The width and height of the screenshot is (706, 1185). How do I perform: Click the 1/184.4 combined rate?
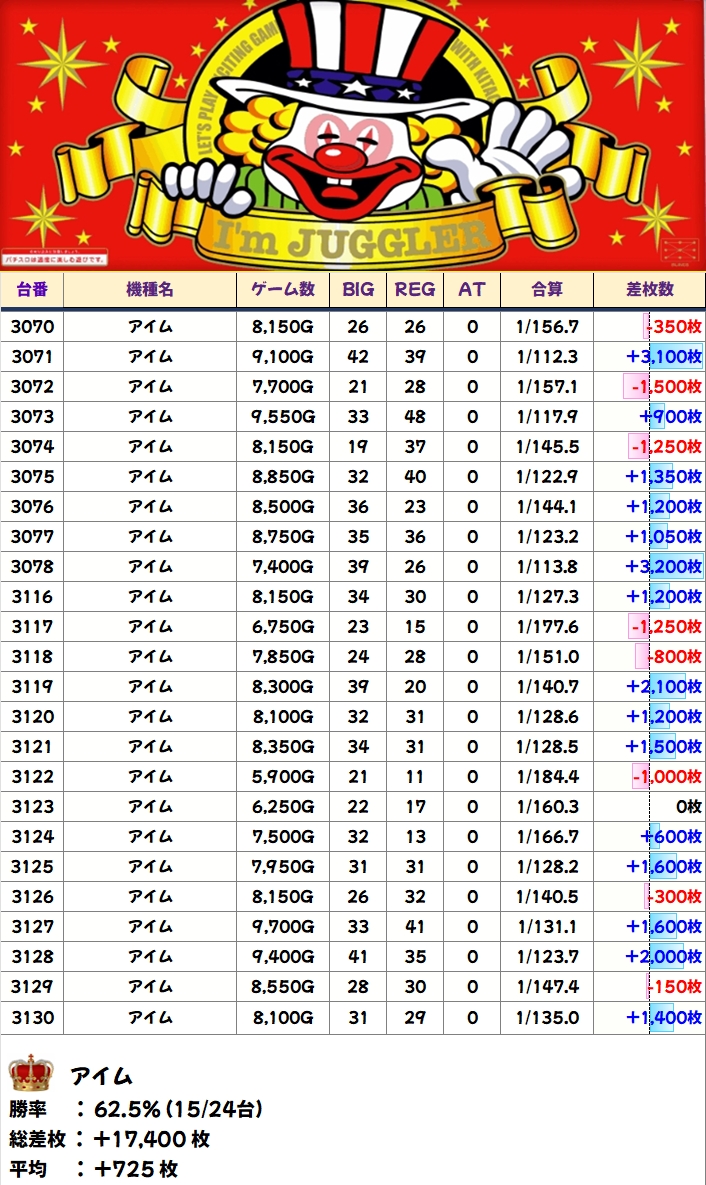click(x=547, y=777)
